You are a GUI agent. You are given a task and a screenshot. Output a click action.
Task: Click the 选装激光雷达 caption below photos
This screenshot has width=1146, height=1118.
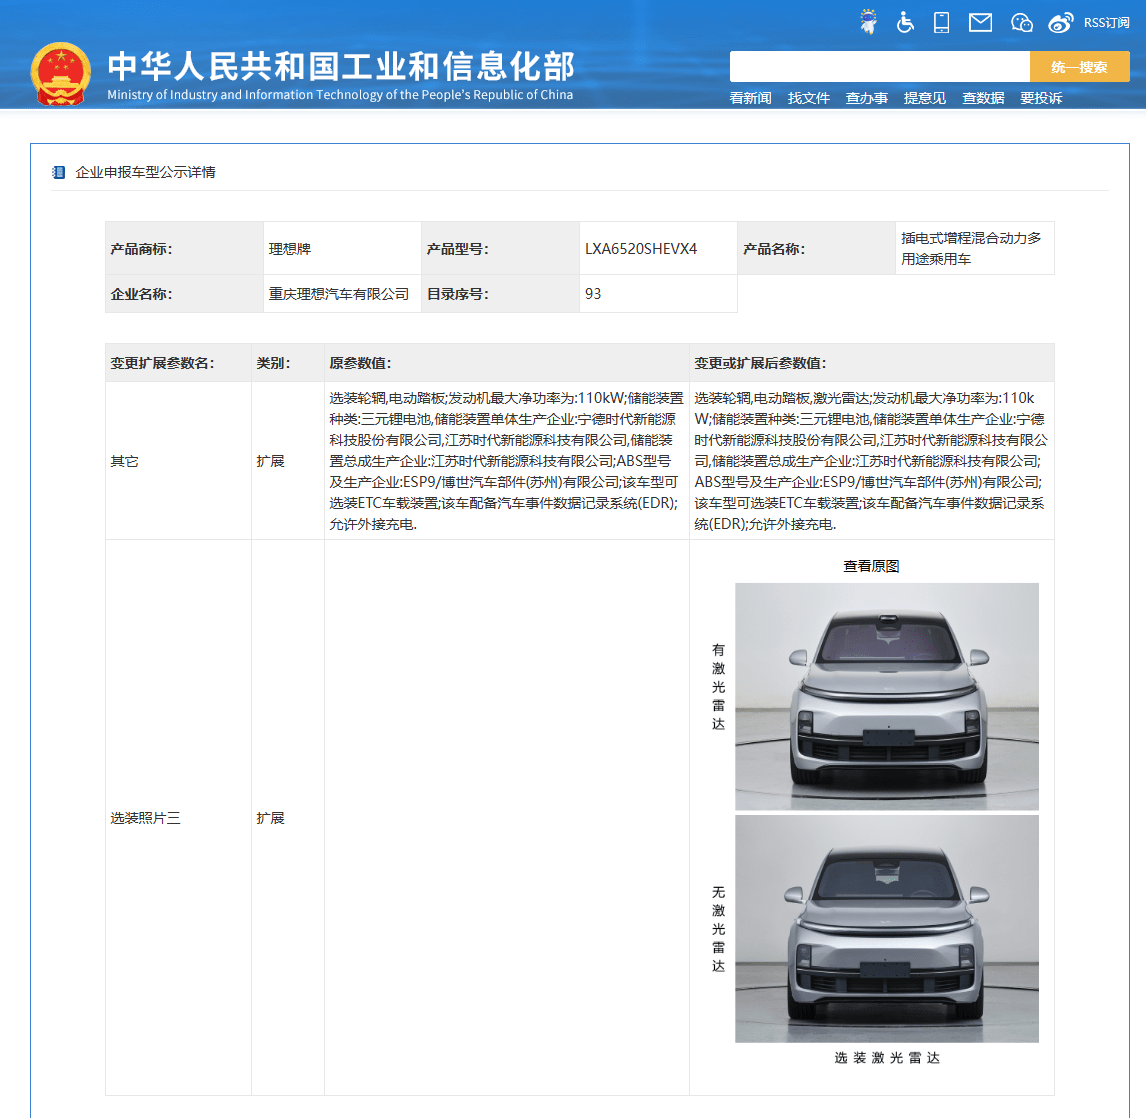pyautogui.click(x=887, y=1058)
